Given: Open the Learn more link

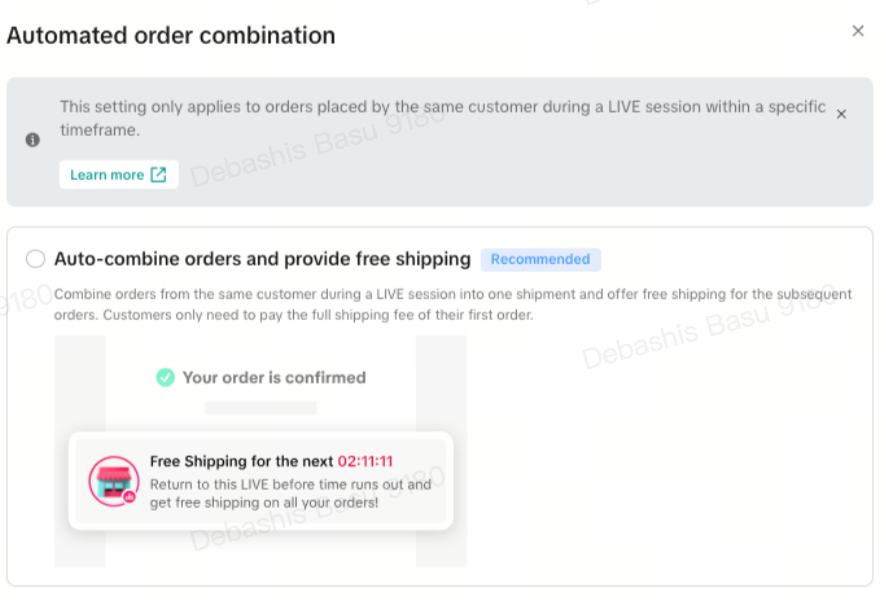Looking at the screenshot, I should point(107,175).
